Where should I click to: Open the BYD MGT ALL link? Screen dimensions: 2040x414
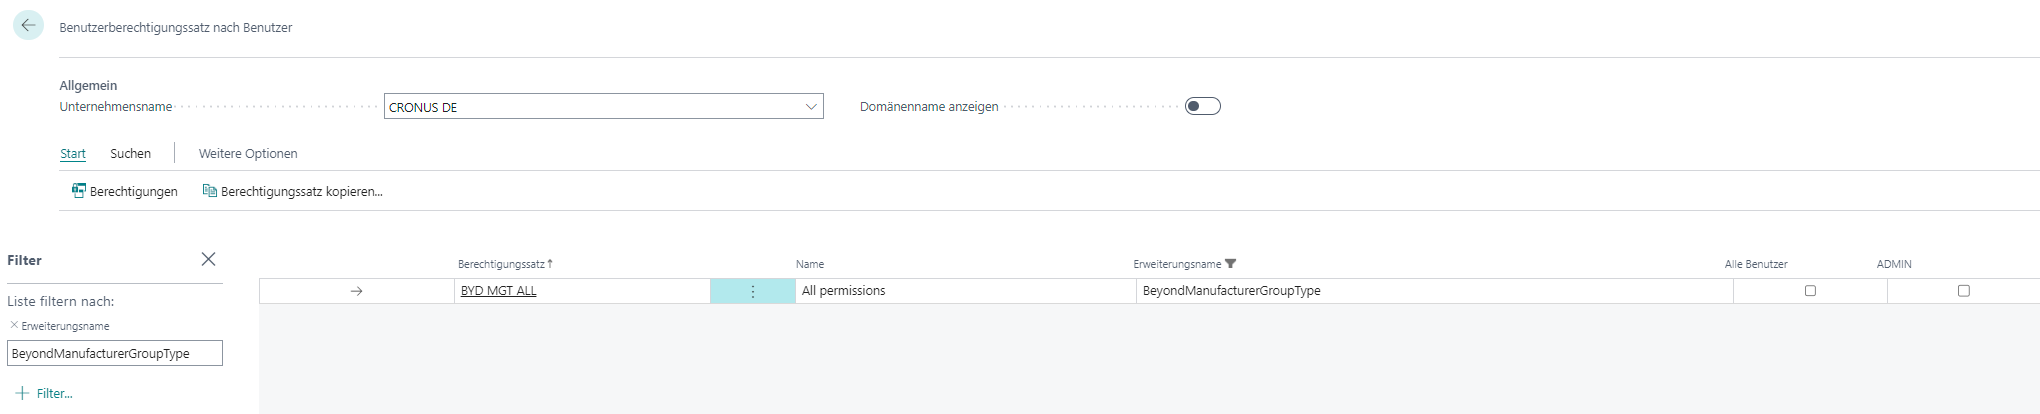[498, 291]
